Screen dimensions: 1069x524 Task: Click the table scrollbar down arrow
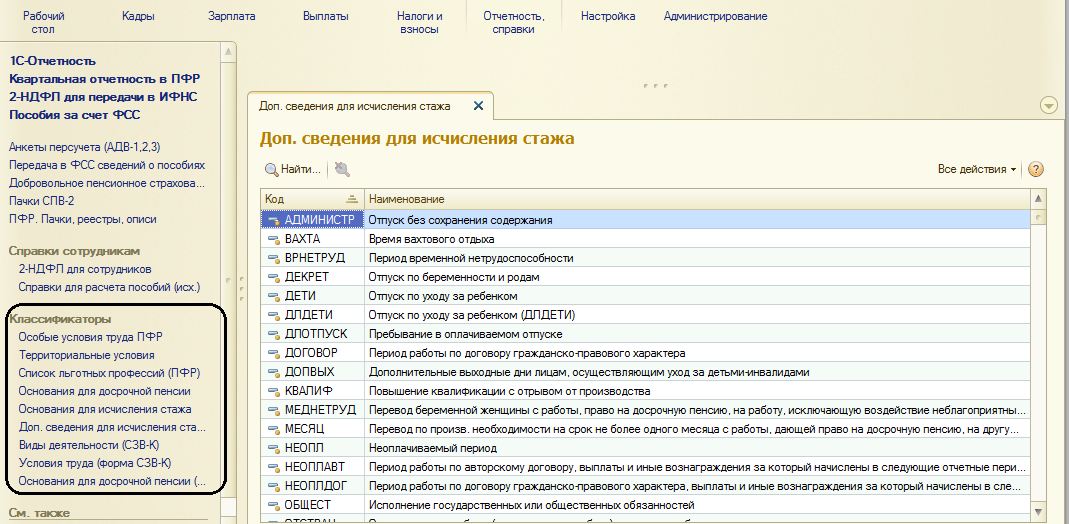[x=1038, y=511]
